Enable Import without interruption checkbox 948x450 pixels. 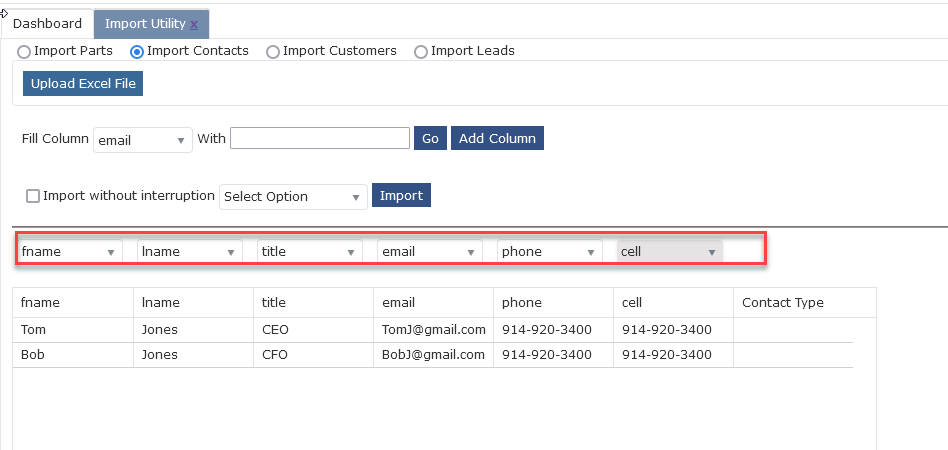coord(33,196)
